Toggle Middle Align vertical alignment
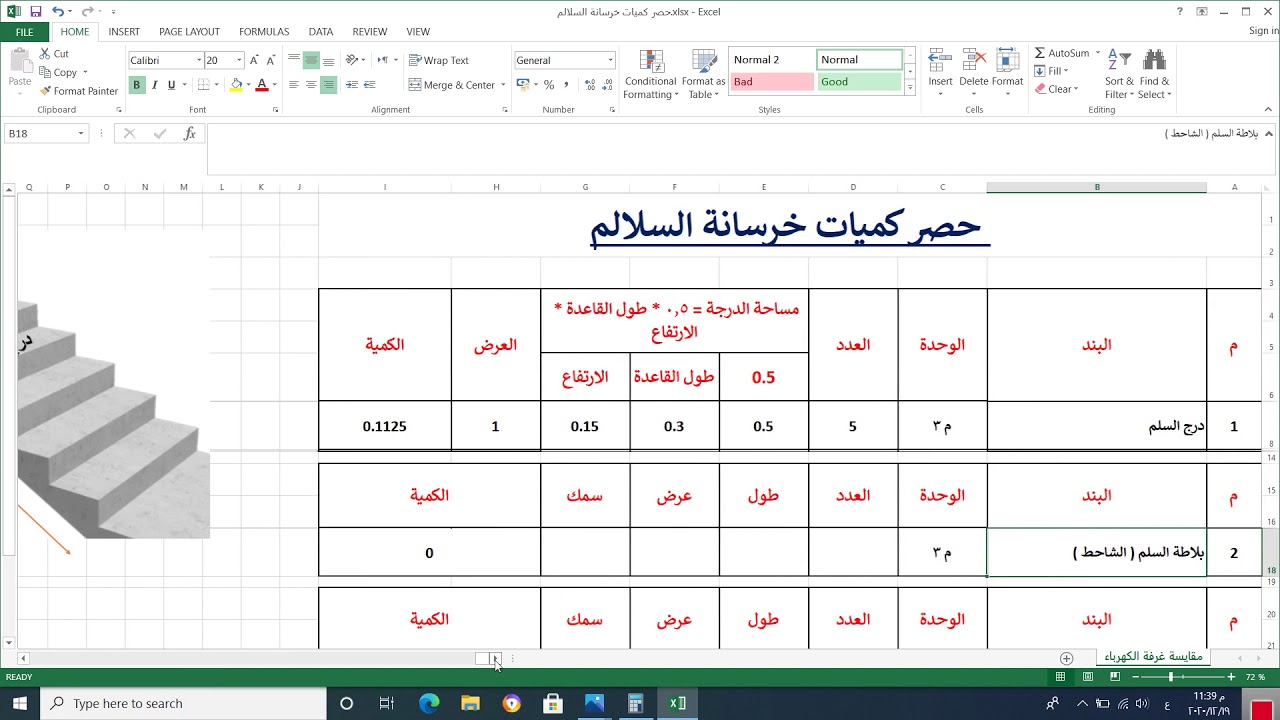Screen dimensions: 1280x720 (311, 60)
